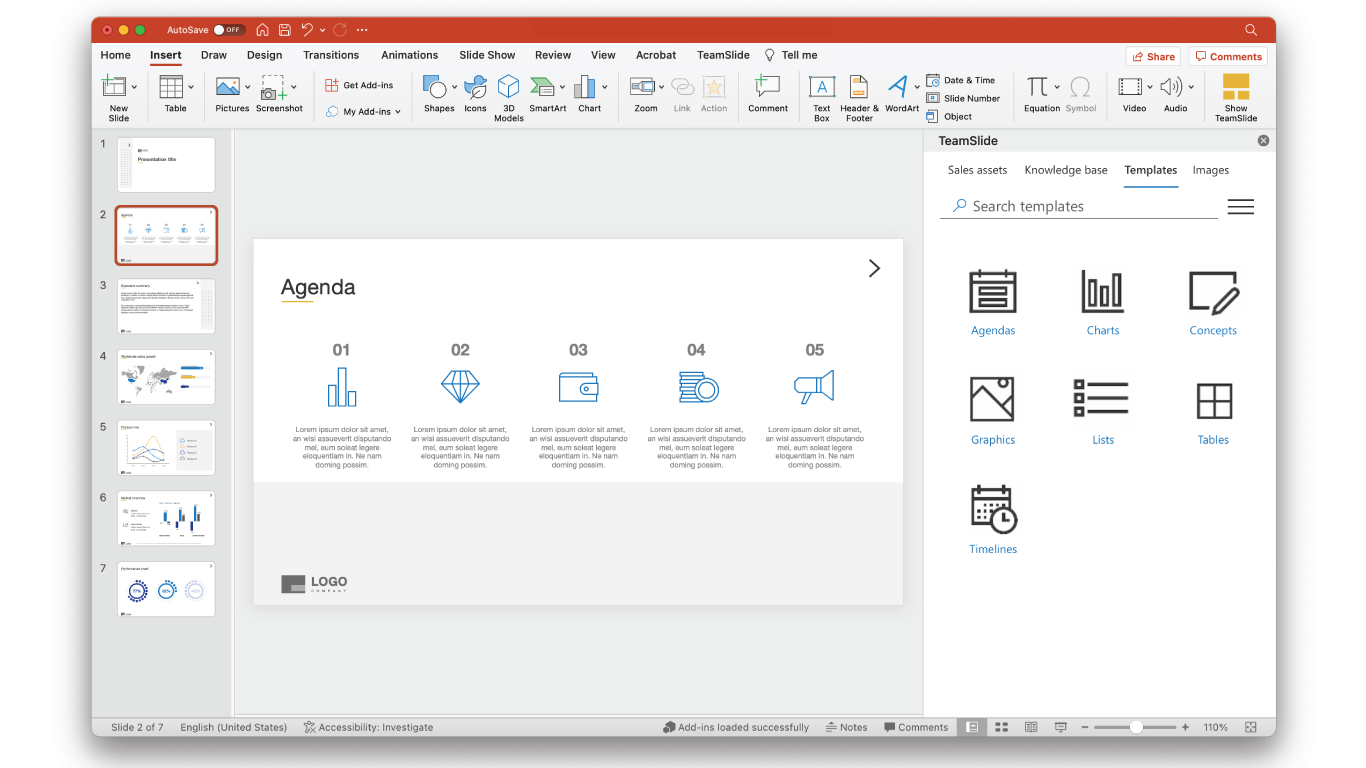Screen dimensions: 1366x768
Task: Click Get Add-ins
Action: click(359, 85)
